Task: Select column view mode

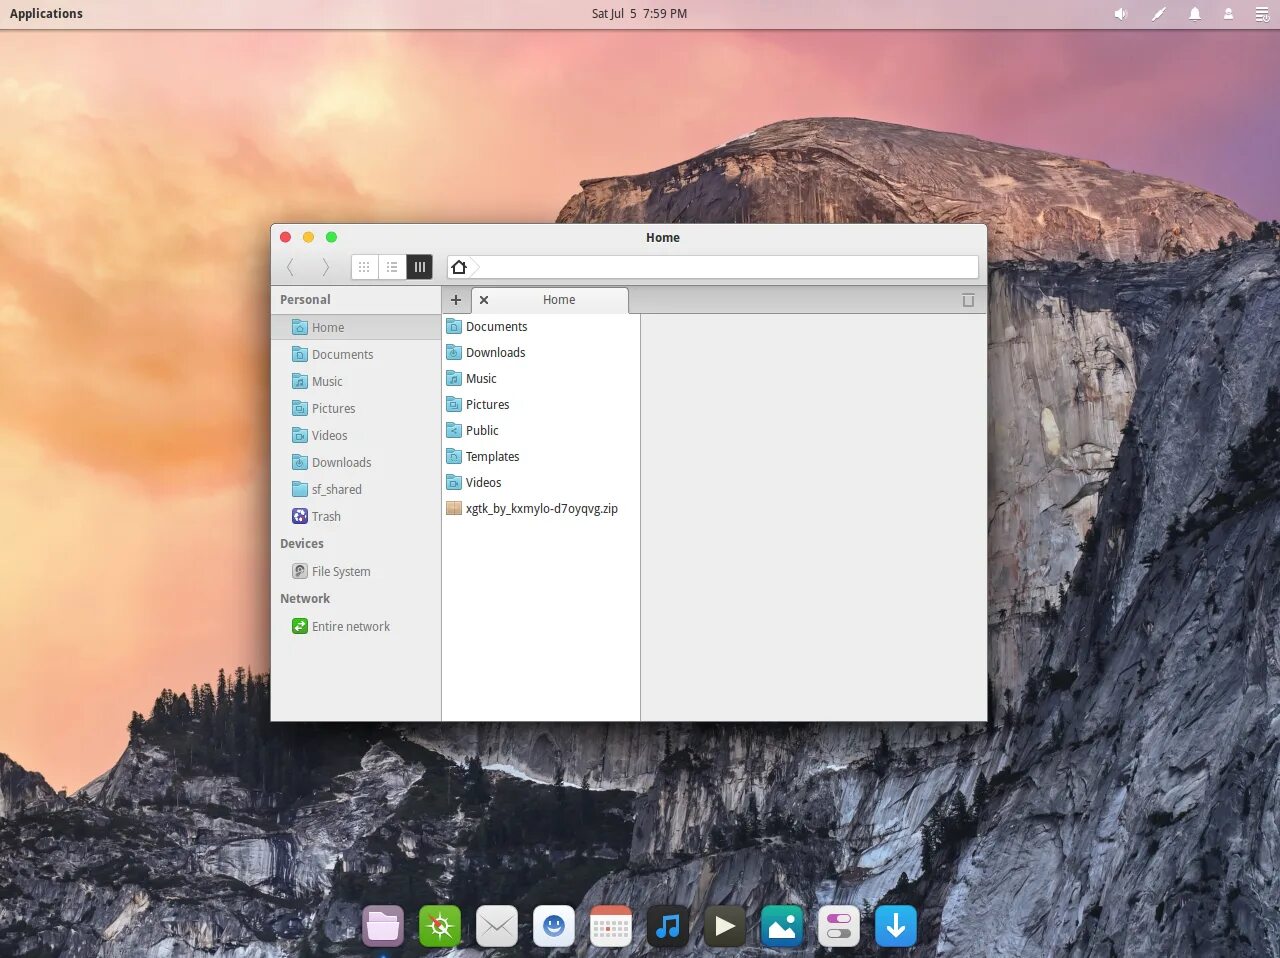Action: pyautogui.click(x=420, y=267)
